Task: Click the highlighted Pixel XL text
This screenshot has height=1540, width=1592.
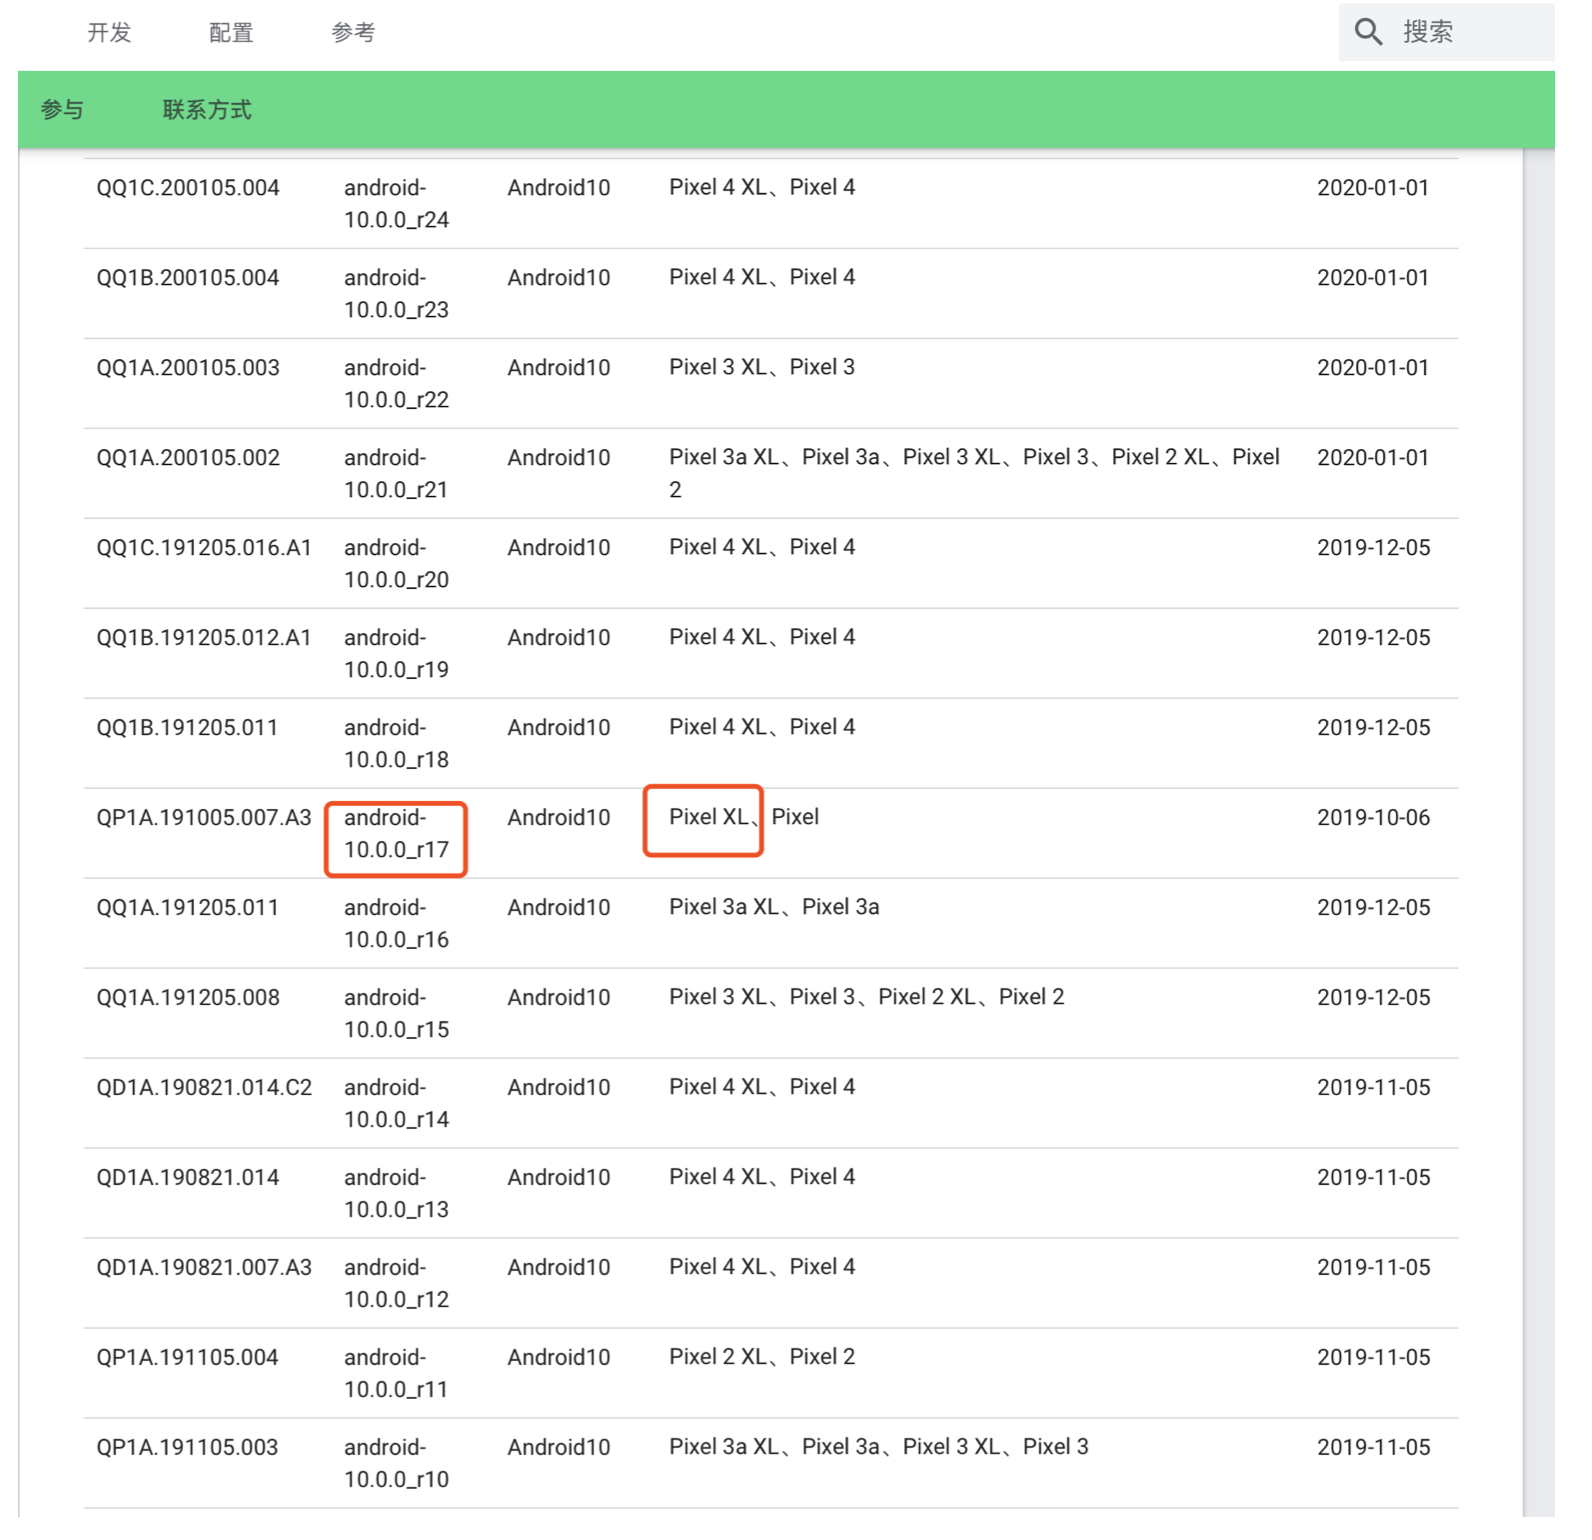Action: (x=709, y=817)
